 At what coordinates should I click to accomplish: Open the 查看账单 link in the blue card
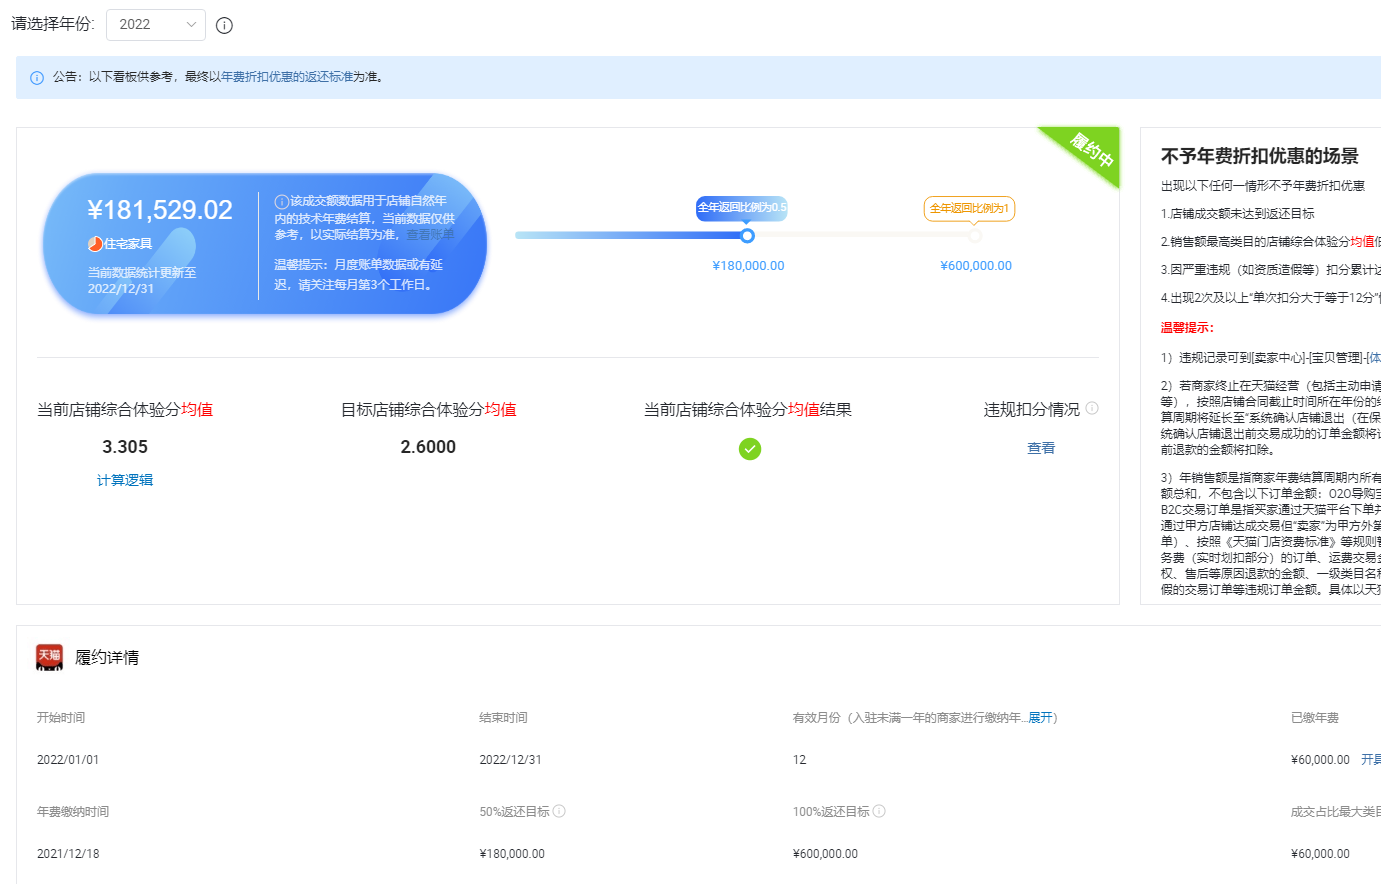[x=430, y=235]
